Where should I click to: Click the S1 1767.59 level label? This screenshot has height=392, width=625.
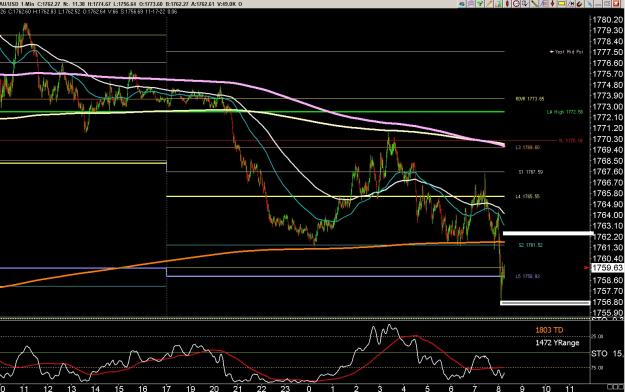531,172
